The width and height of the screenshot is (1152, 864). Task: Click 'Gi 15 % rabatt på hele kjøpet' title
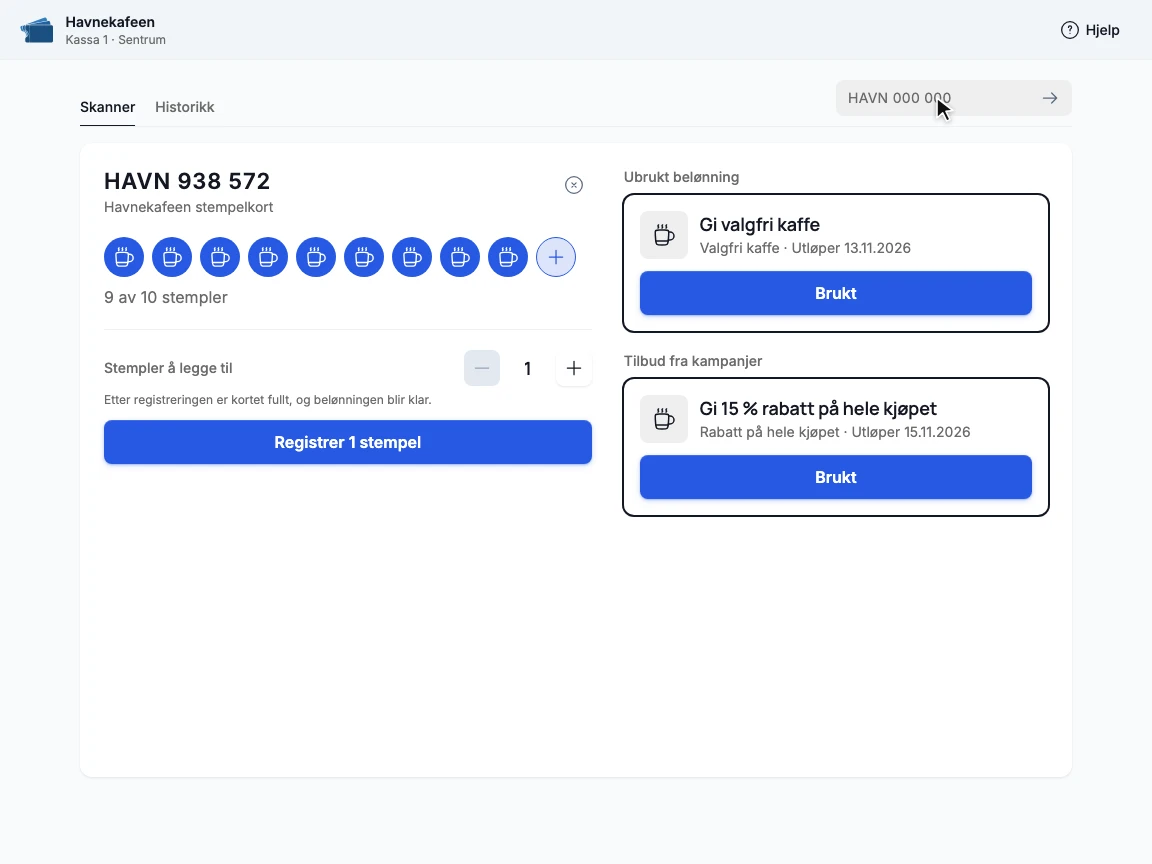click(818, 408)
